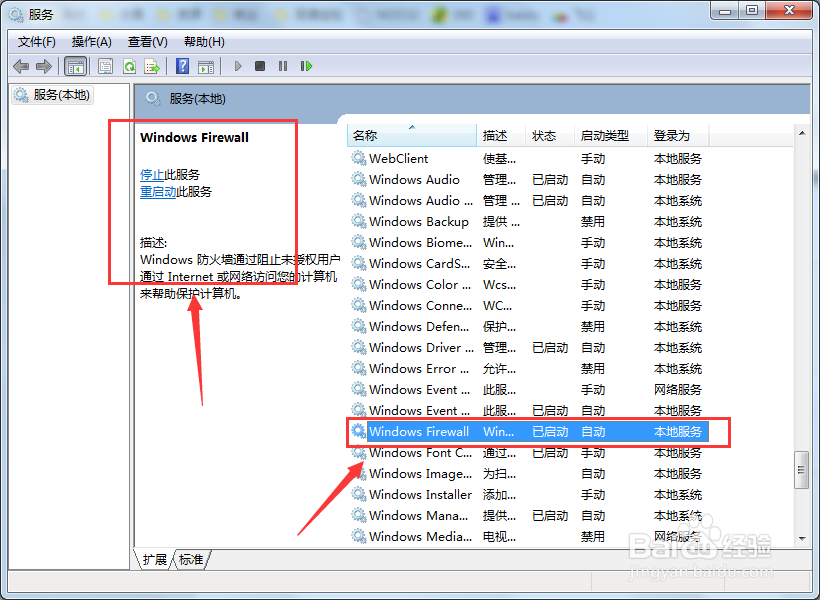
Task: Click the Forward arrow toolbar icon
Action: coord(44,66)
